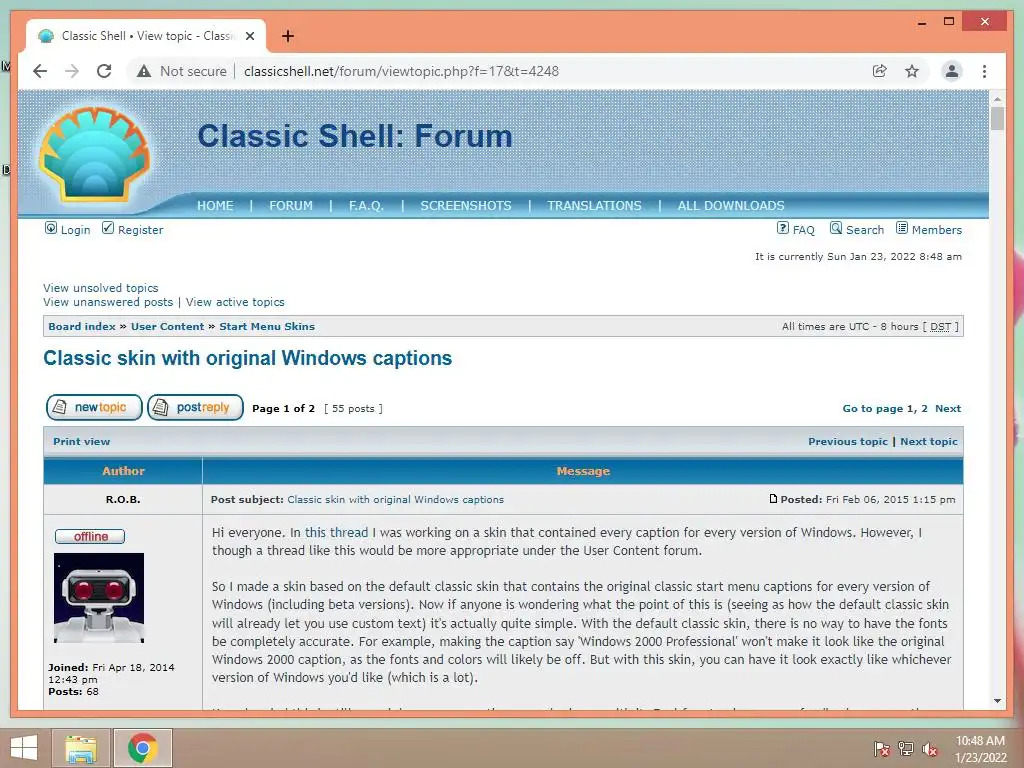This screenshot has width=1024, height=768.
Task: Click the browser forward arrow
Action: (x=72, y=71)
